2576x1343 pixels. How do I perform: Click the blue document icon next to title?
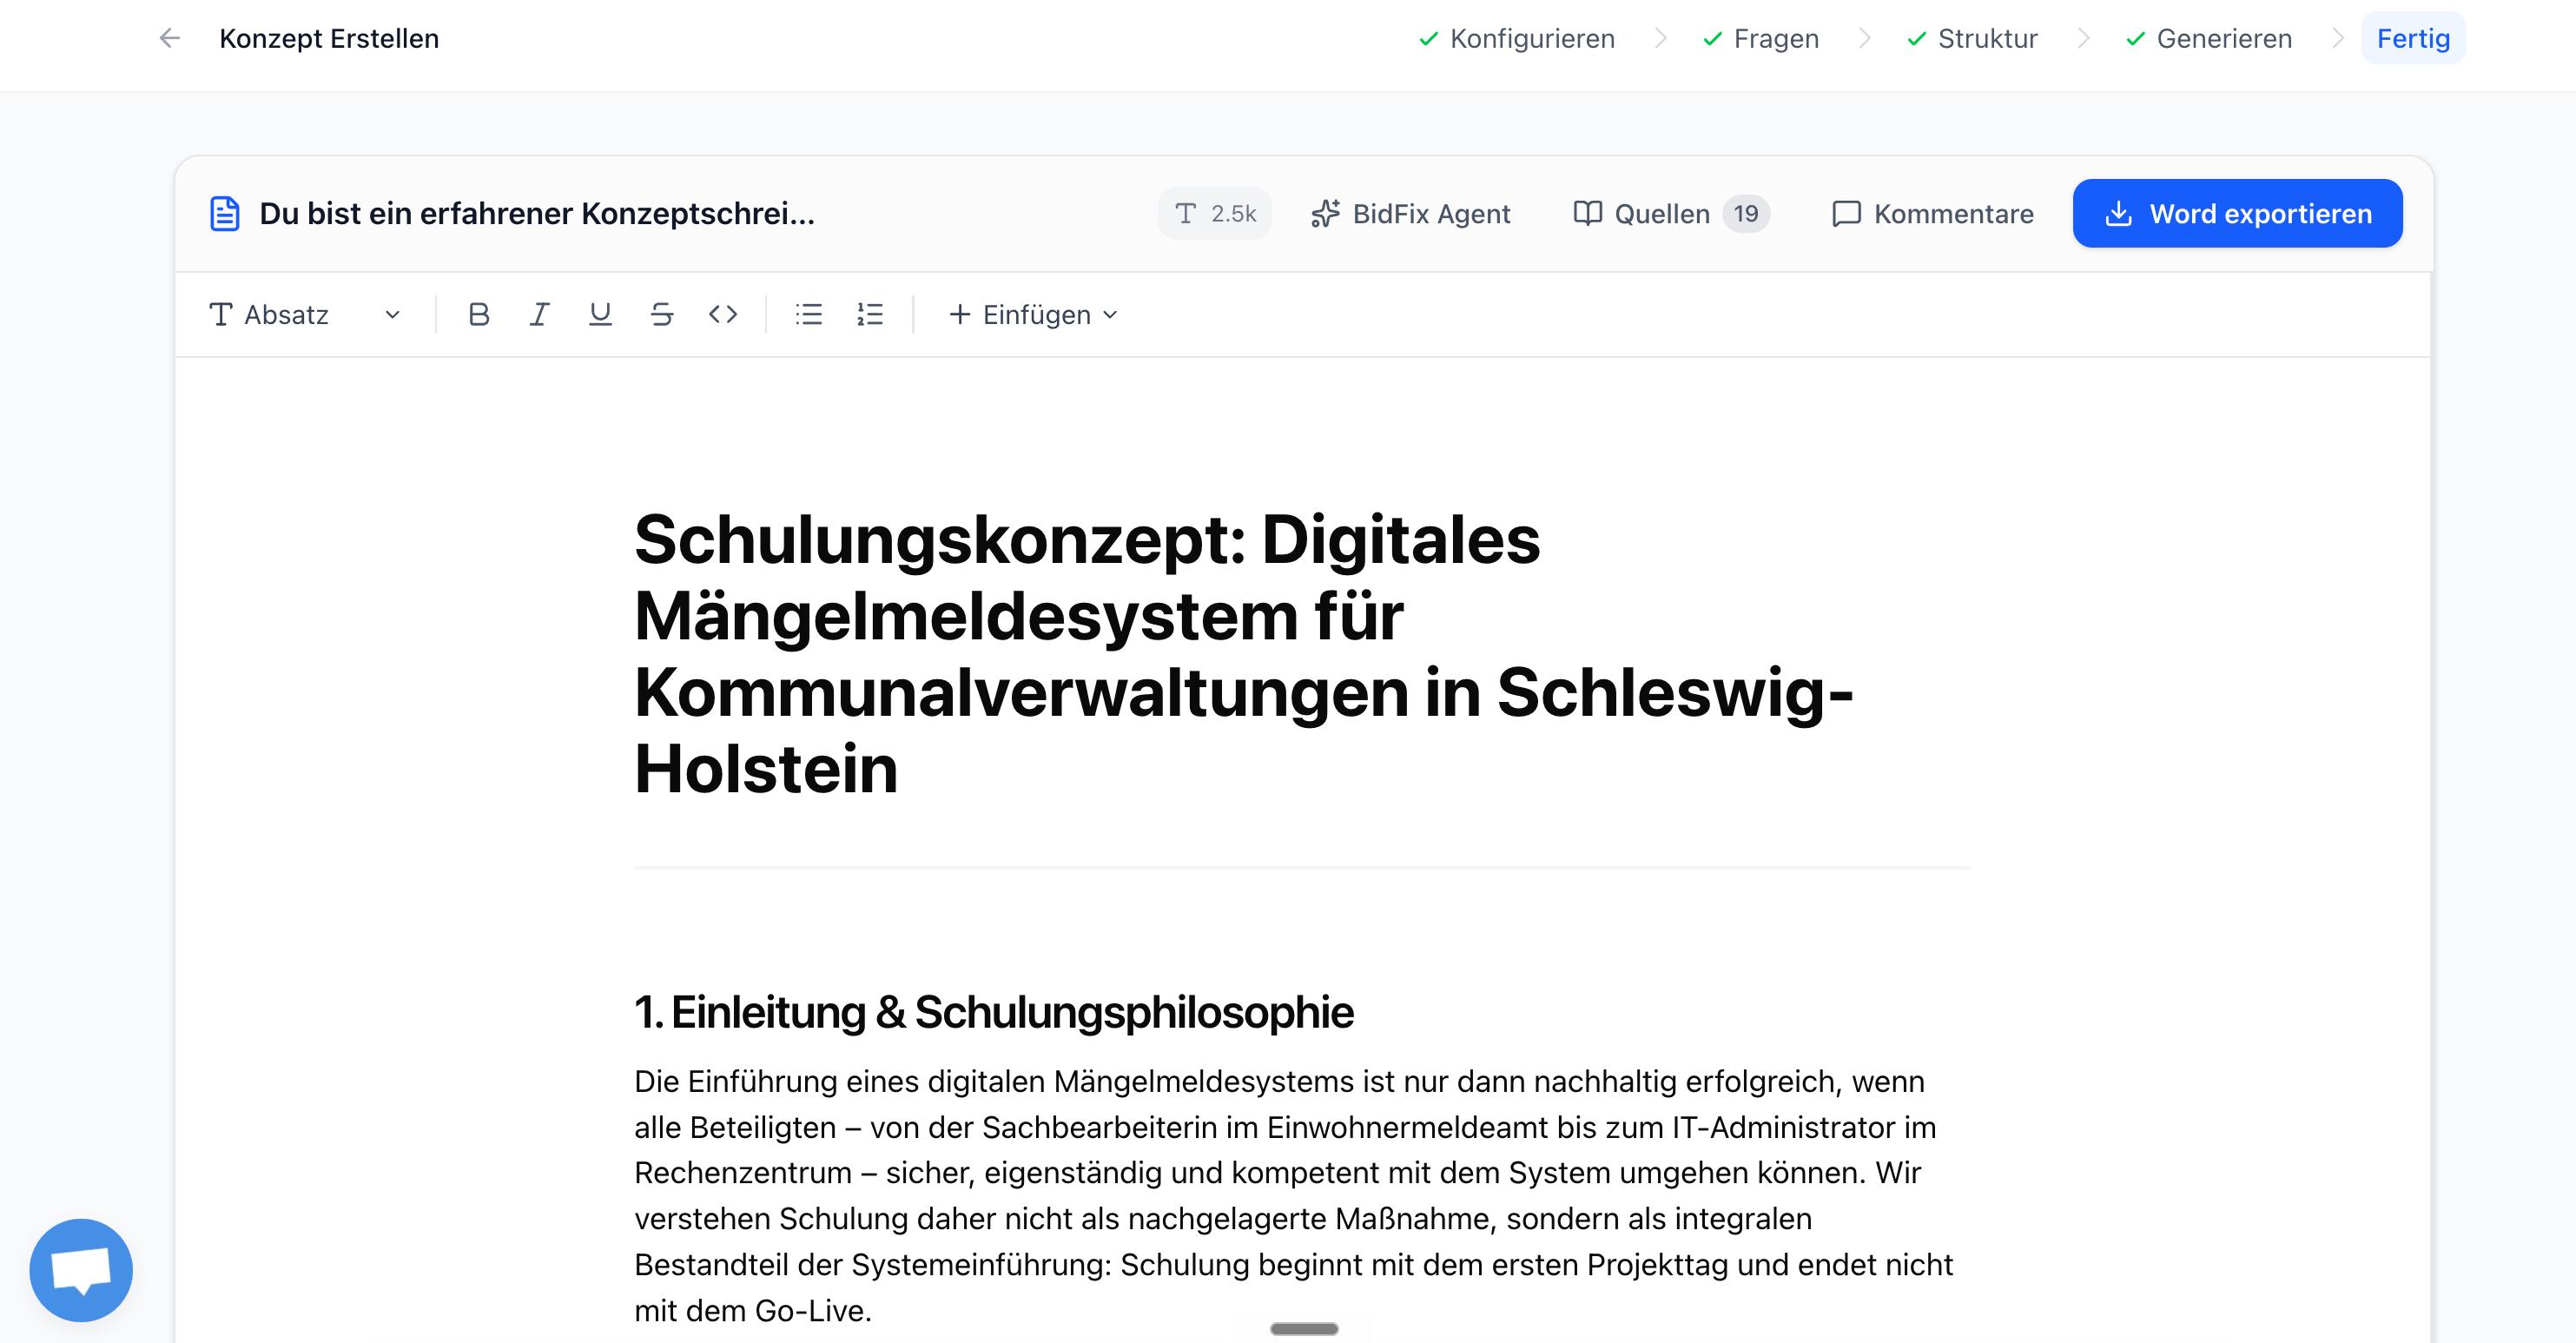pos(225,213)
